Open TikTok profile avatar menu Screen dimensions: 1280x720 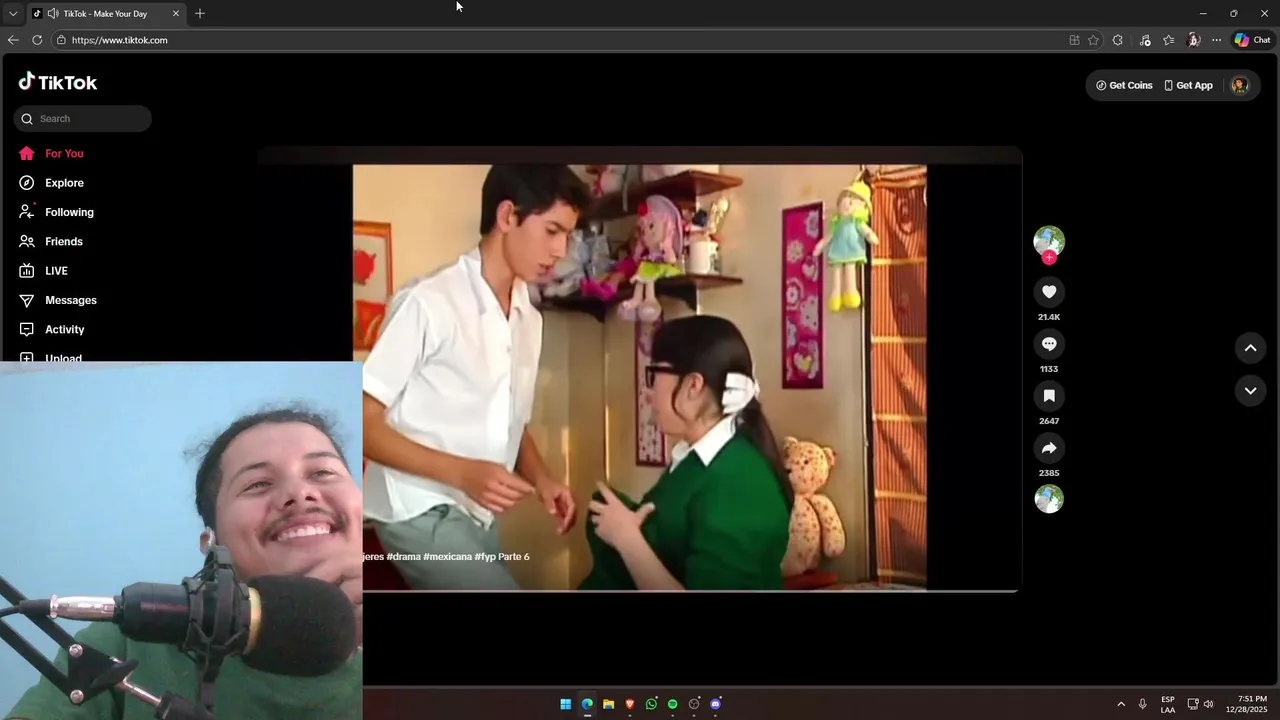click(x=1240, y=85)
